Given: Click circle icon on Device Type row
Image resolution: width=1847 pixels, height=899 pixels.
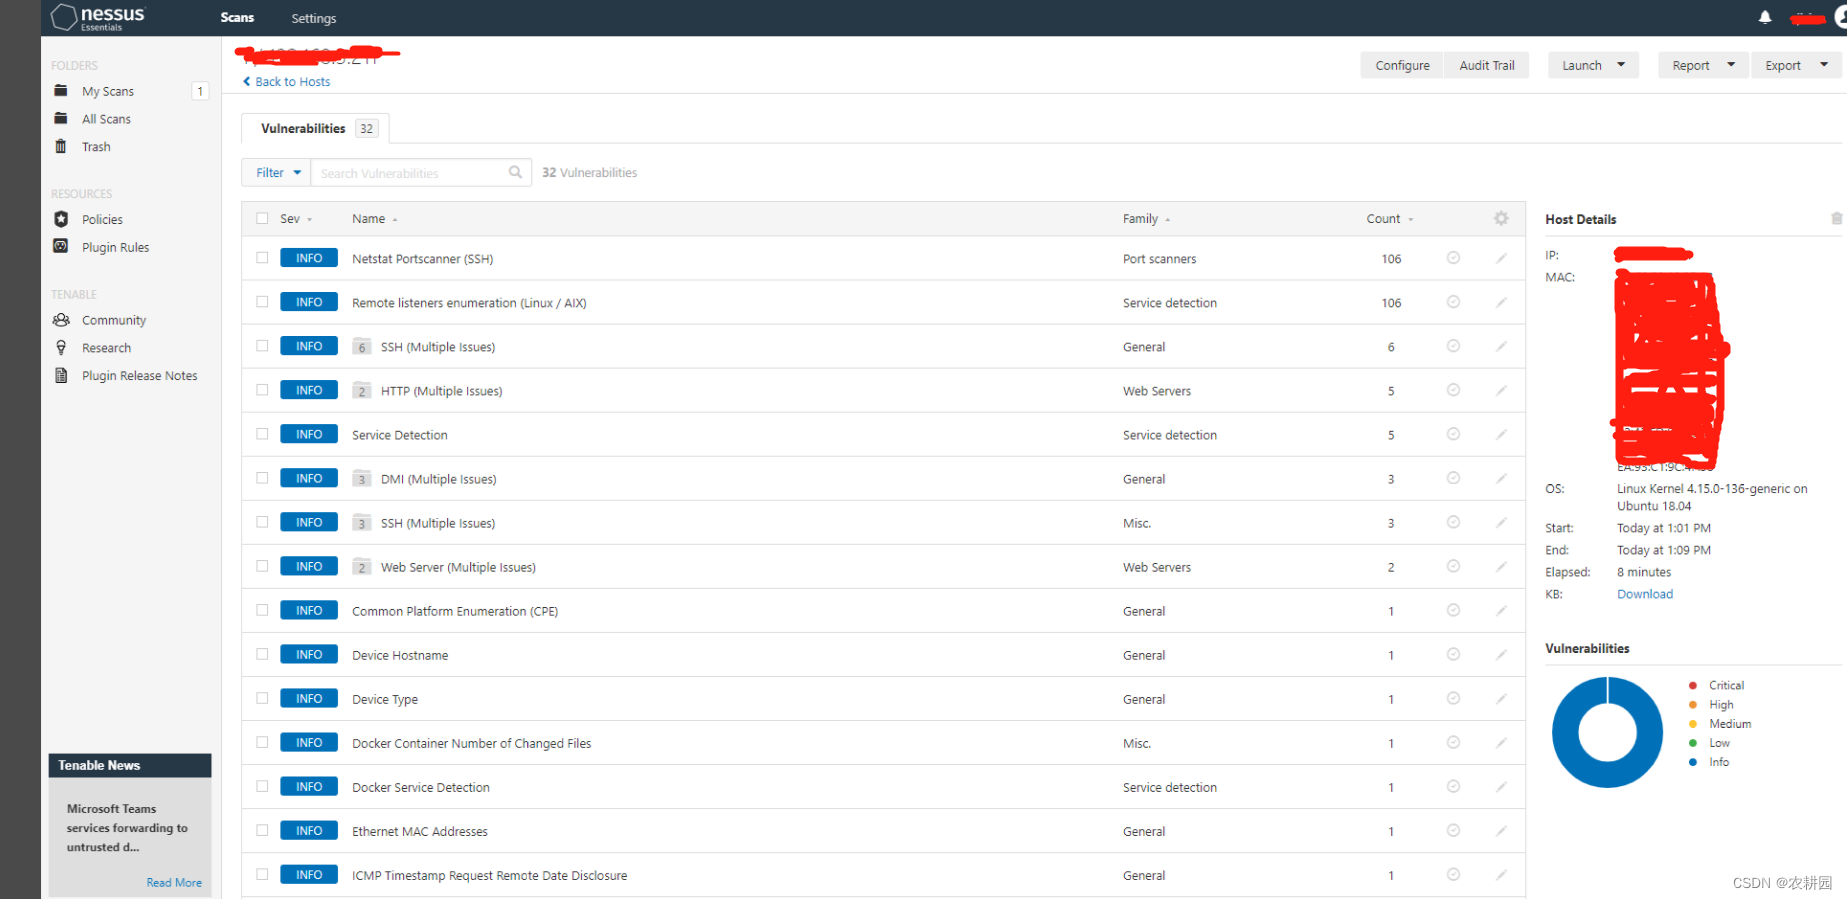Looking at the screenshot, I should (1453, 698).
